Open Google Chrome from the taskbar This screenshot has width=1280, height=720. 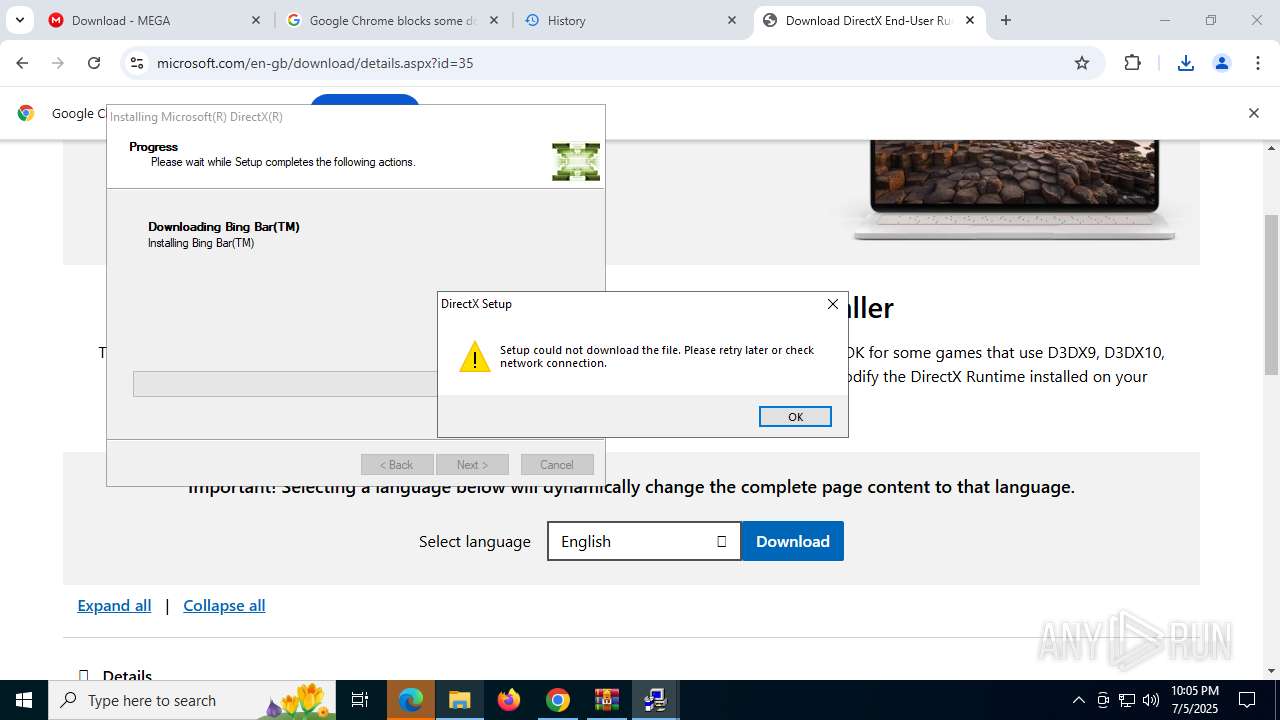[x=558, y=700]
